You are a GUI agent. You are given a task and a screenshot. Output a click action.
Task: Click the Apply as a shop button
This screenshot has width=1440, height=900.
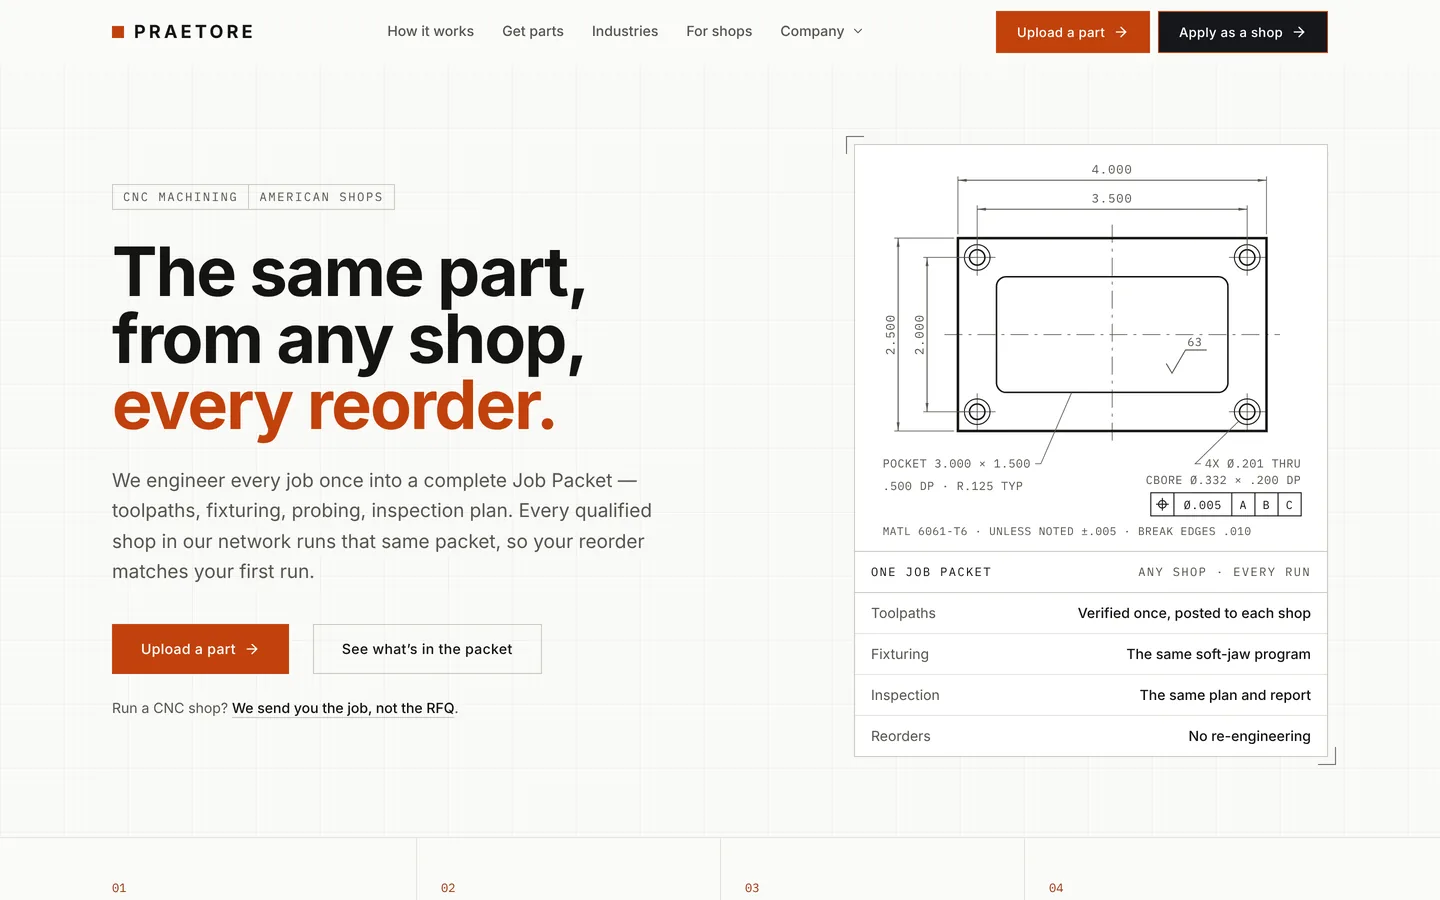point(1243,32)
